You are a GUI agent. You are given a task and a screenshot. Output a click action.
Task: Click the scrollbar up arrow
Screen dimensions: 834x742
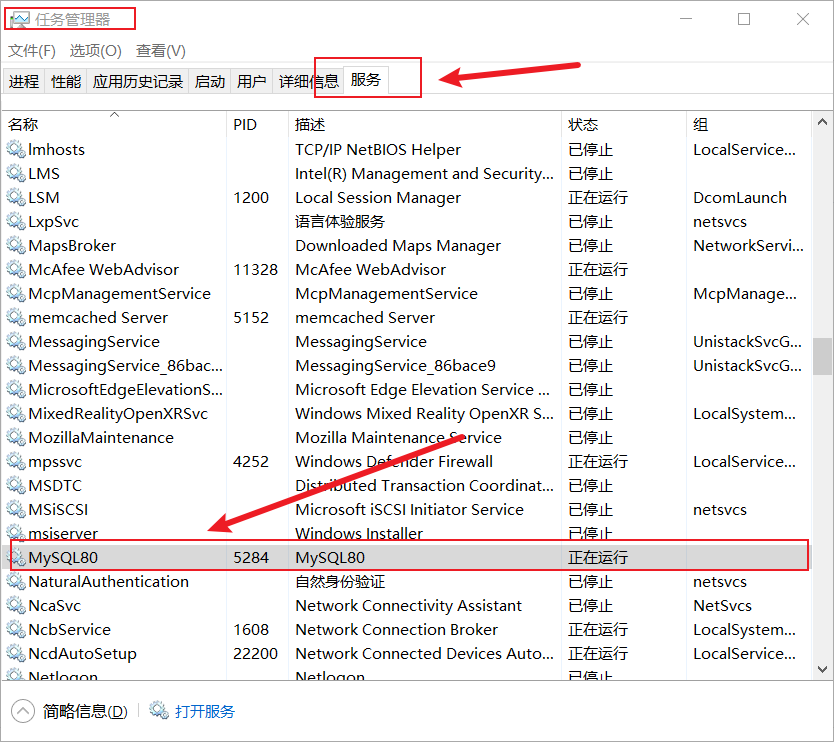tap(822, 122)
